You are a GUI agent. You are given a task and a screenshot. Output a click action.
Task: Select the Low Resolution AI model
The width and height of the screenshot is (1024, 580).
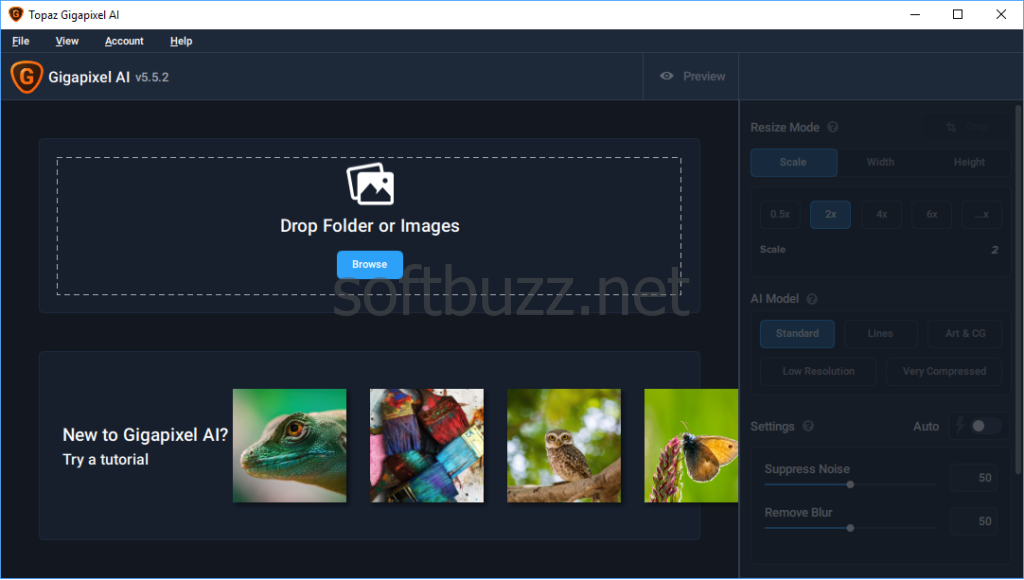tap(818, 372)
